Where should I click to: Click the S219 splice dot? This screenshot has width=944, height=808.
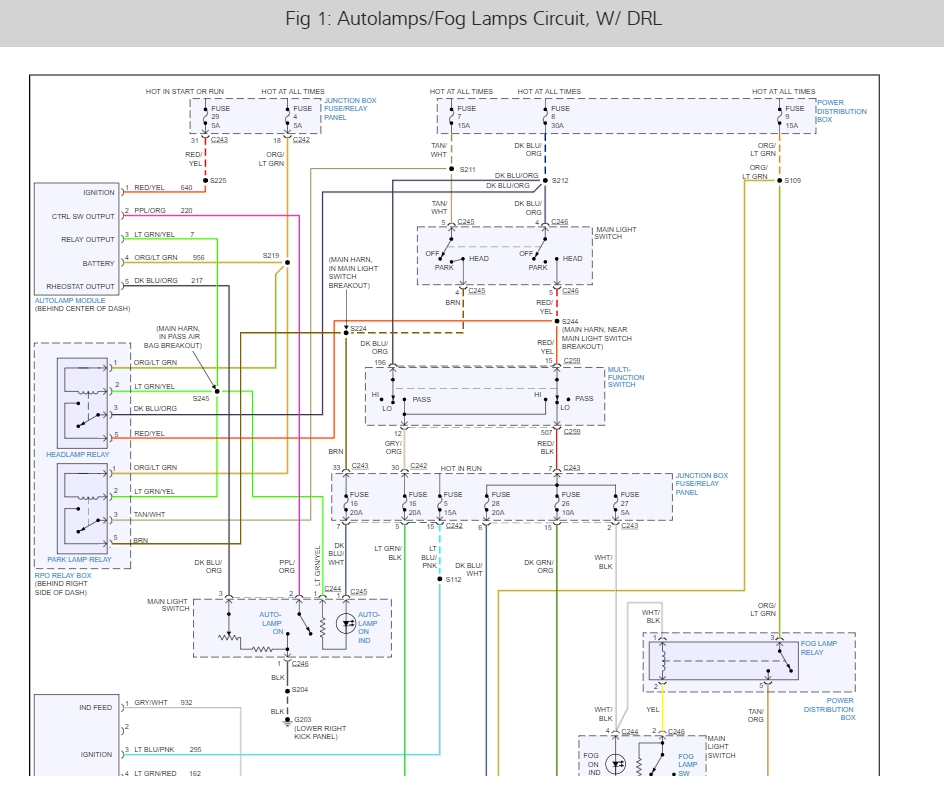287,263
